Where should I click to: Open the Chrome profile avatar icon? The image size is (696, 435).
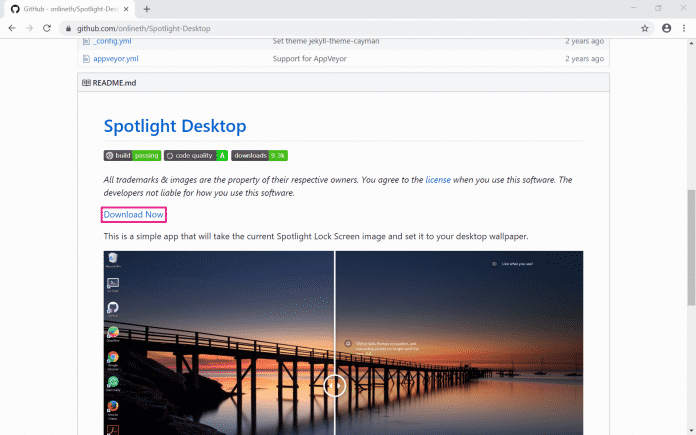pos(666,28)
